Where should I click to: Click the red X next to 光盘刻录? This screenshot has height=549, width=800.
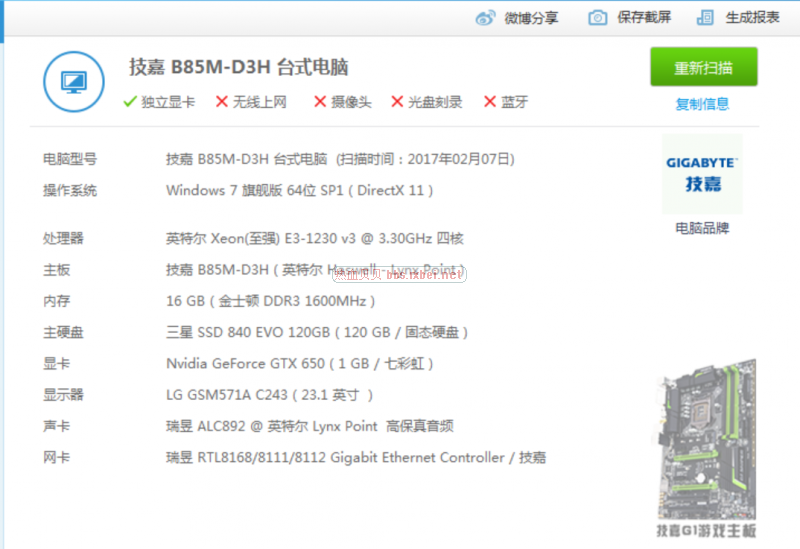[x=397, y=102]
